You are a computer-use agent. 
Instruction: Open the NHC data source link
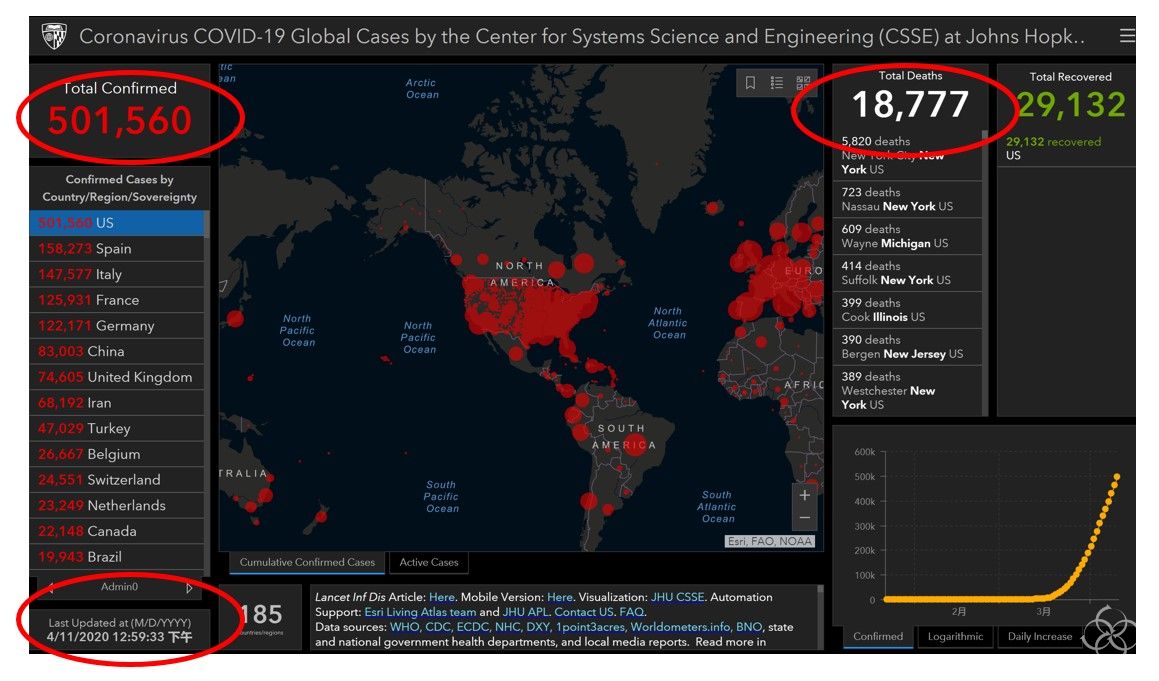[508, 627]
